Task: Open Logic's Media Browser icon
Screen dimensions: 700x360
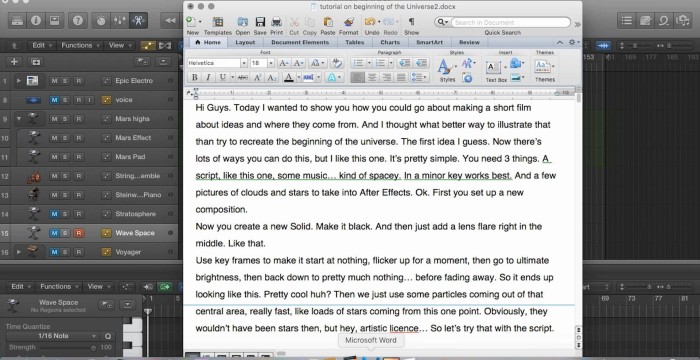Action: coord(682,20)
